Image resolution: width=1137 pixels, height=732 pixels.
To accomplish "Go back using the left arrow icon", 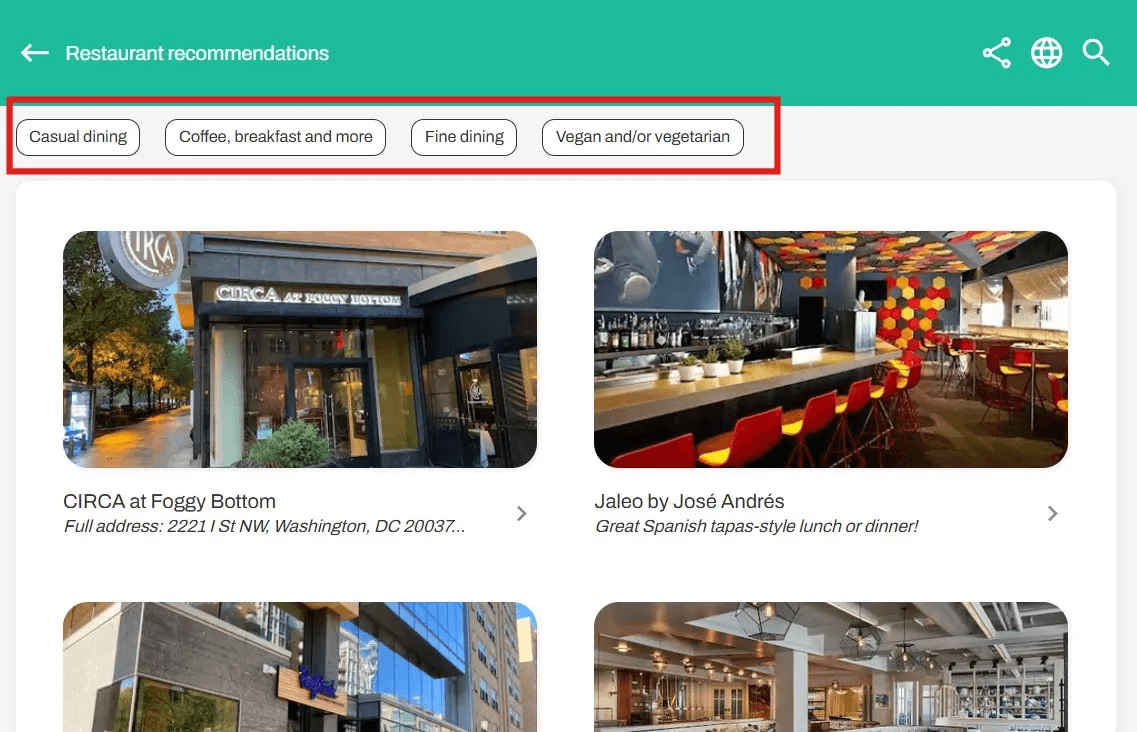I will [35, 53].
